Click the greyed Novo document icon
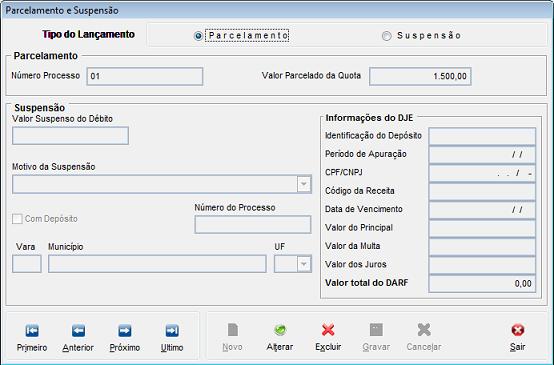The image size is (554, 365). tap(233, 330)
